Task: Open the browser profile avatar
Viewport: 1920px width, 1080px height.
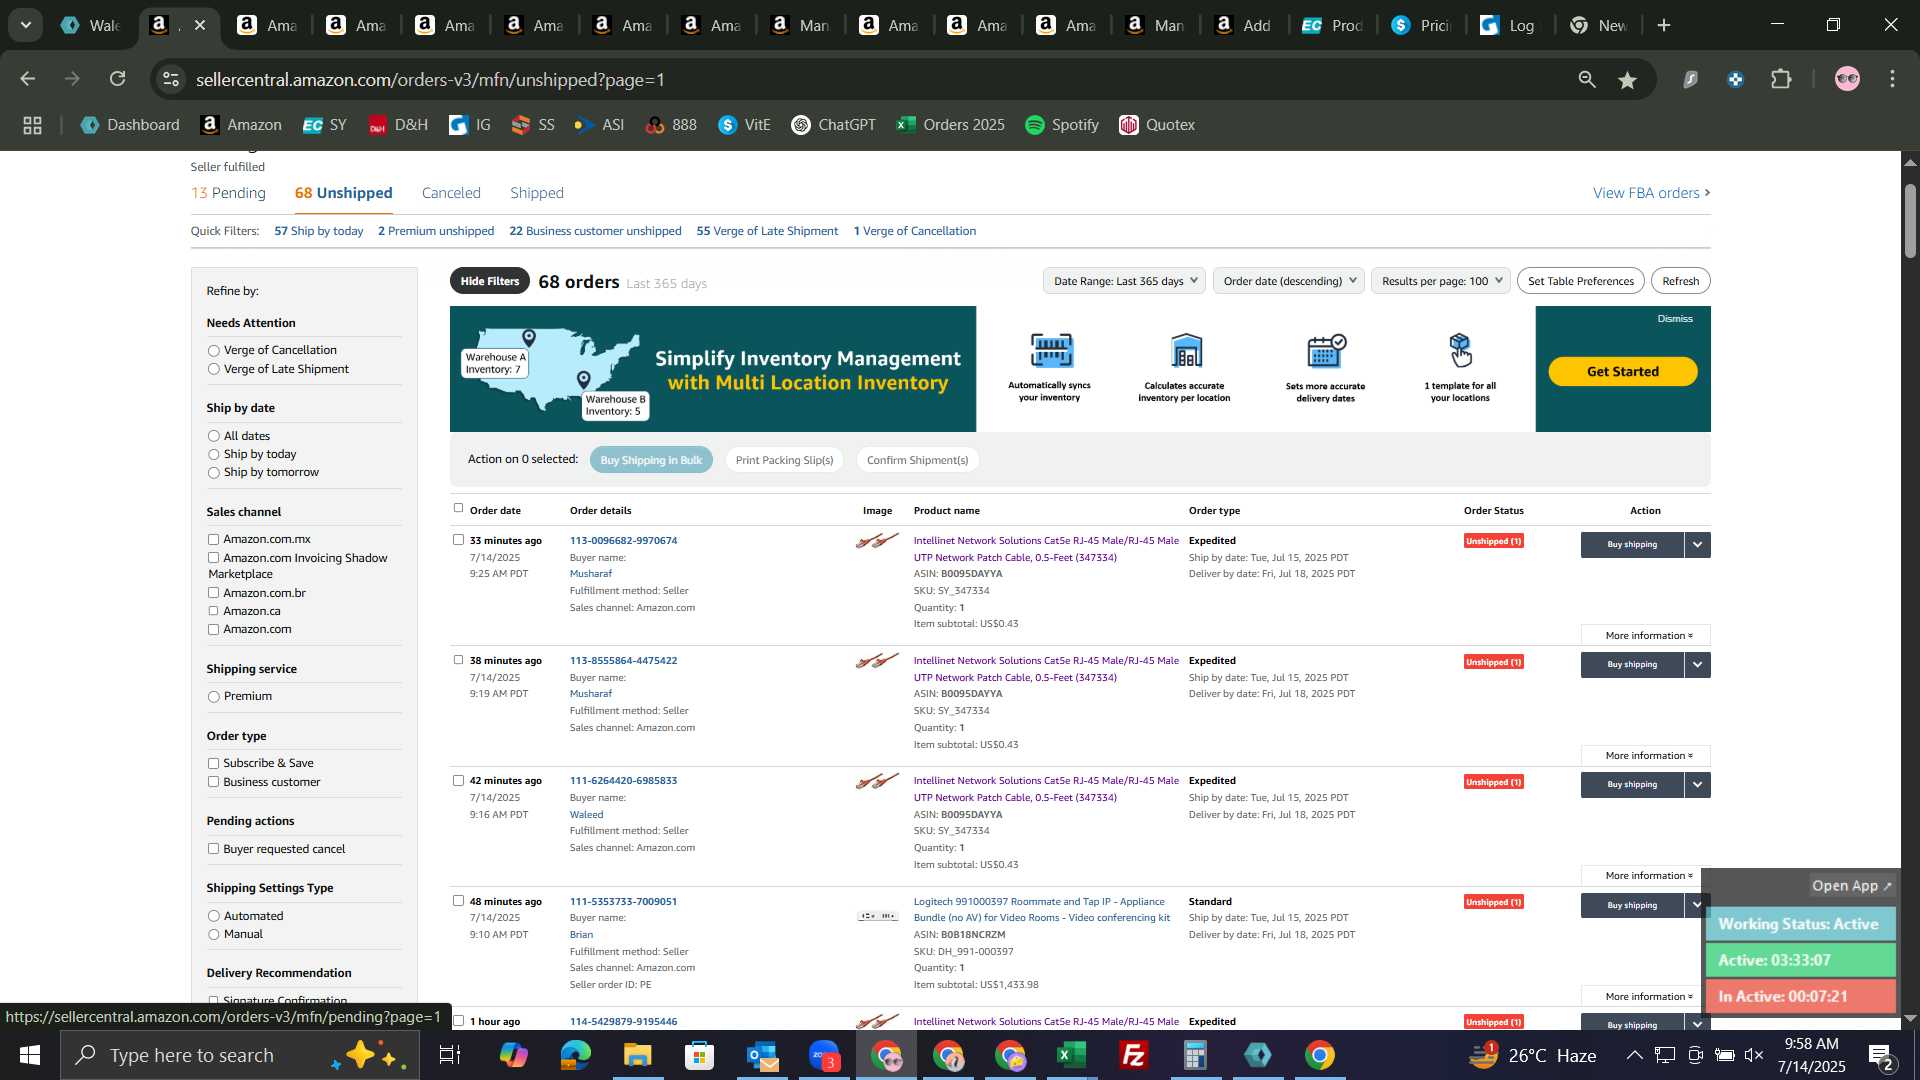Action: tap(1847, 79)
